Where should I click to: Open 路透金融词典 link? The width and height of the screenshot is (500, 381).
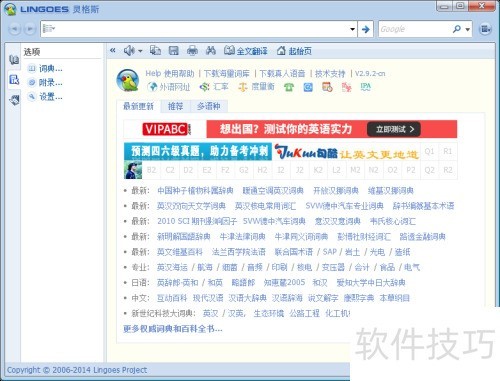tap(422, 236)
